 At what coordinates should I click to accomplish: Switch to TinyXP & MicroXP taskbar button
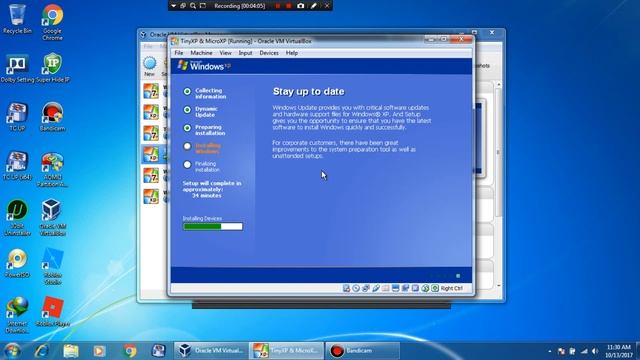coord(287,351)
